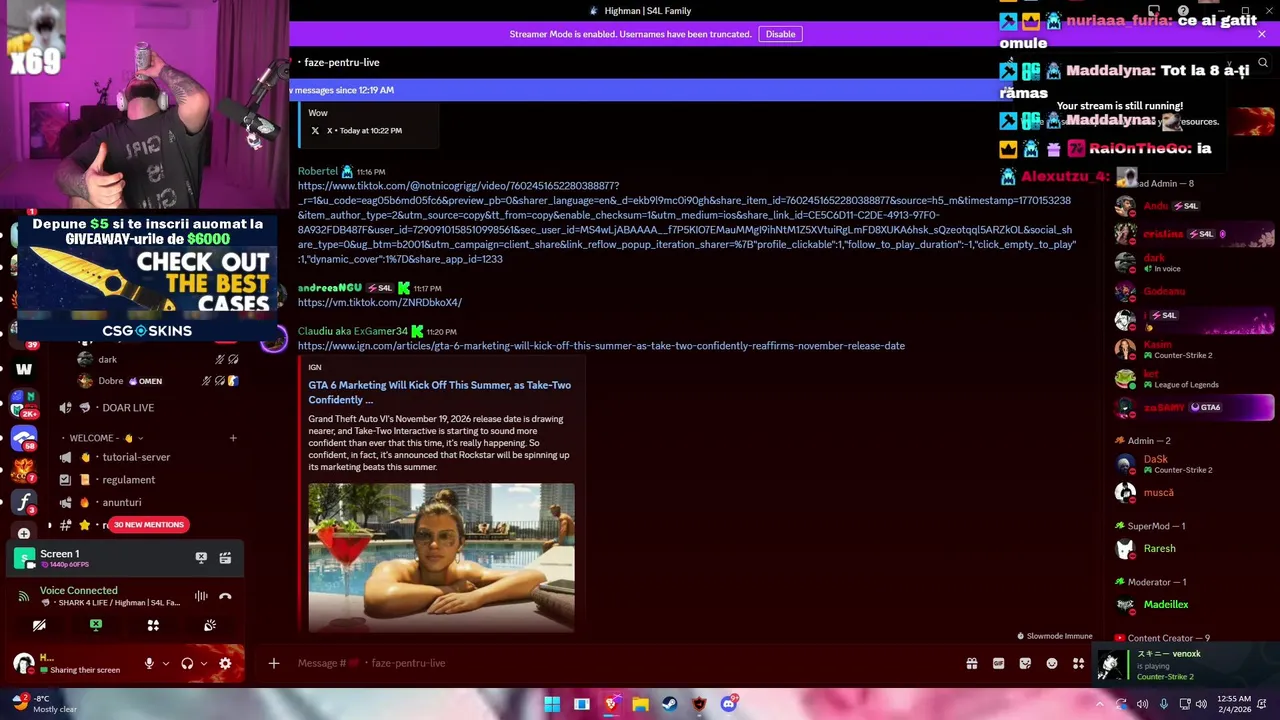Disconnect from the voice channel
Viewport: 1280px width, 720px height.
click(225, 596)
